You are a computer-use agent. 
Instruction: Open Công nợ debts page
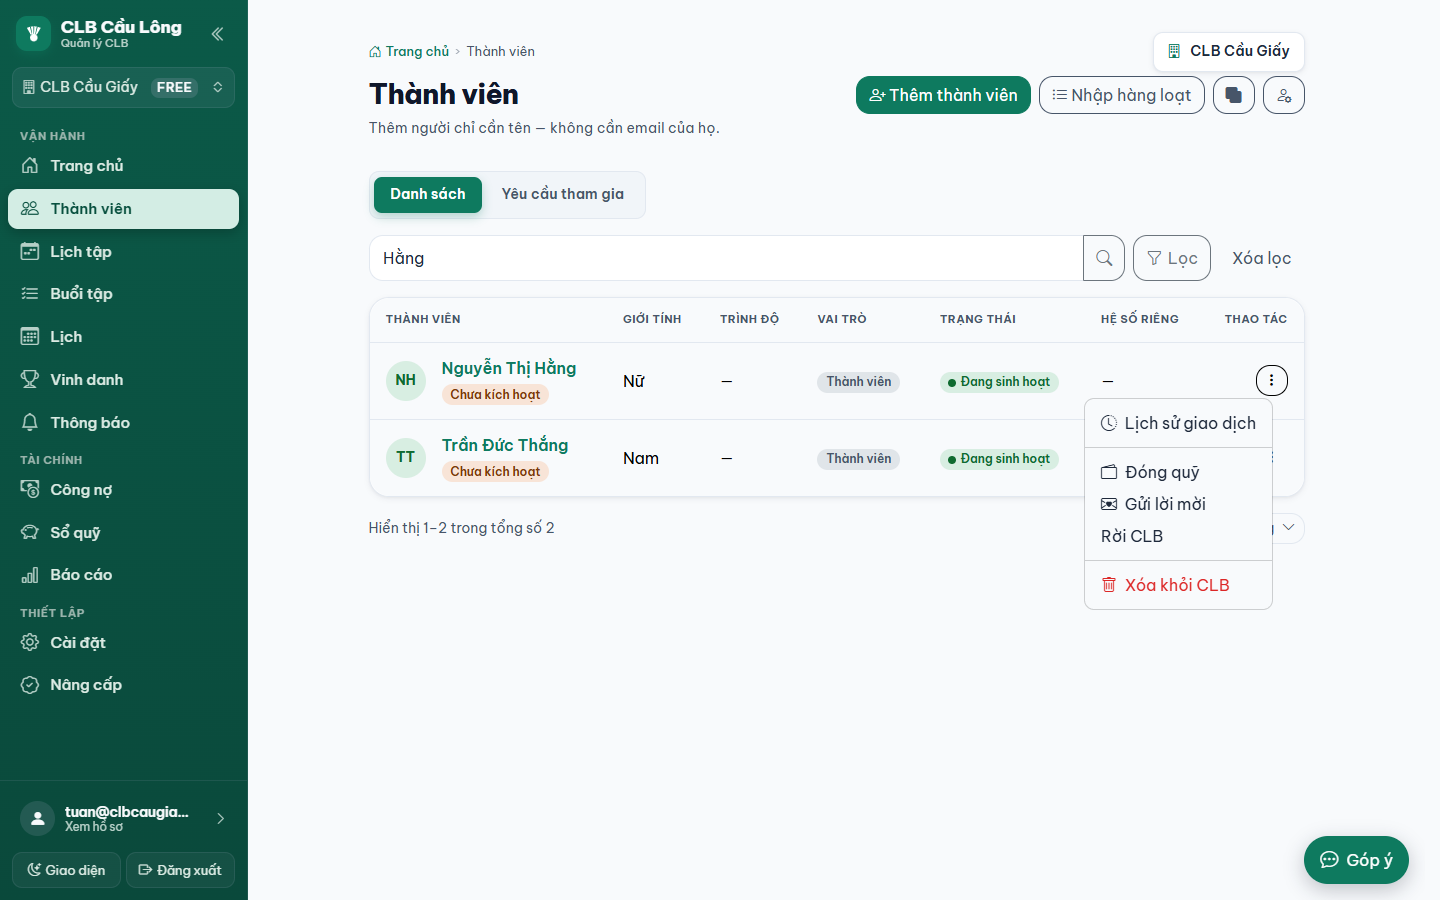[x=123, y=490]
